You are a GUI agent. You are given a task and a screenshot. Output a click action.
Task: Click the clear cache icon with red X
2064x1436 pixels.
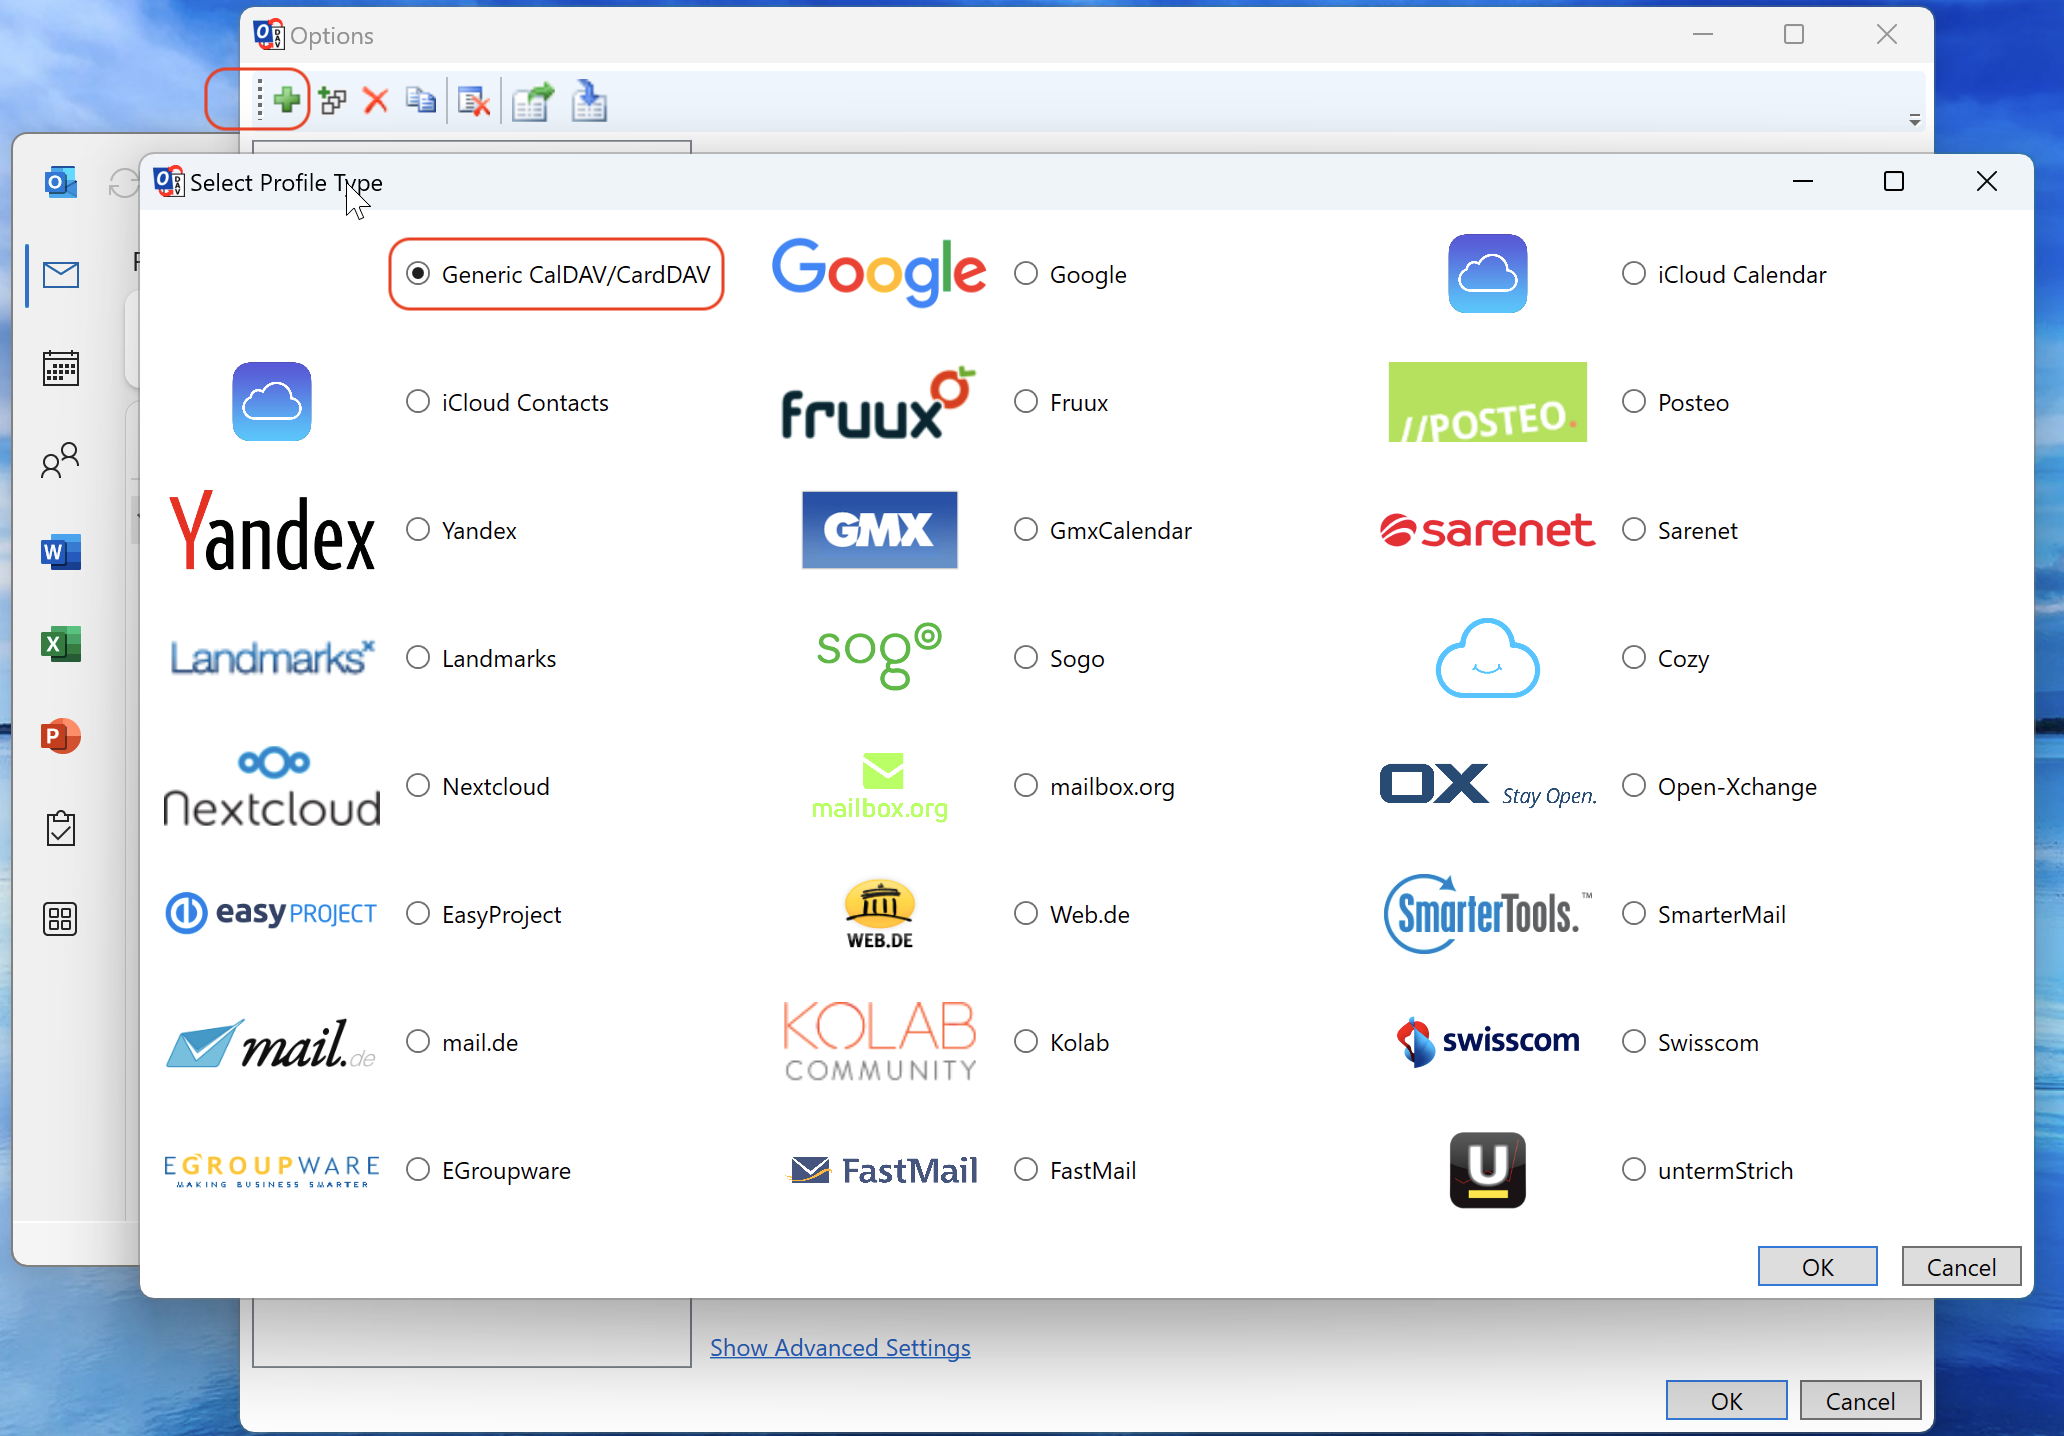click(x=473, y=101)
